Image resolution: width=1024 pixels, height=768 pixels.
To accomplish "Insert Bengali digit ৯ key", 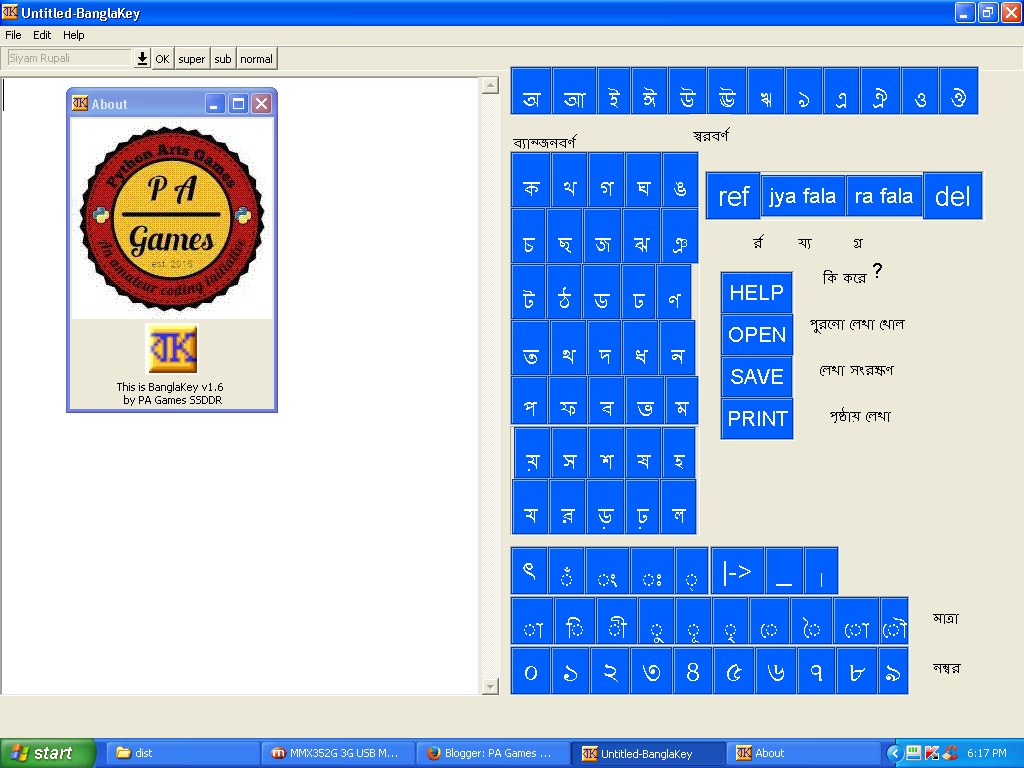I will (x=892, y=671).
